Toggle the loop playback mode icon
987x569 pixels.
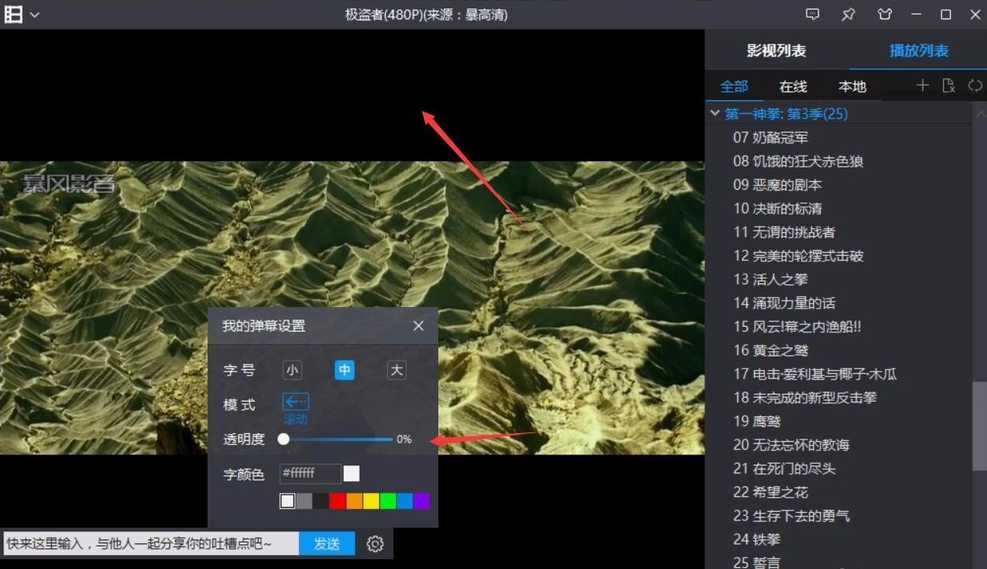point(975,86)
